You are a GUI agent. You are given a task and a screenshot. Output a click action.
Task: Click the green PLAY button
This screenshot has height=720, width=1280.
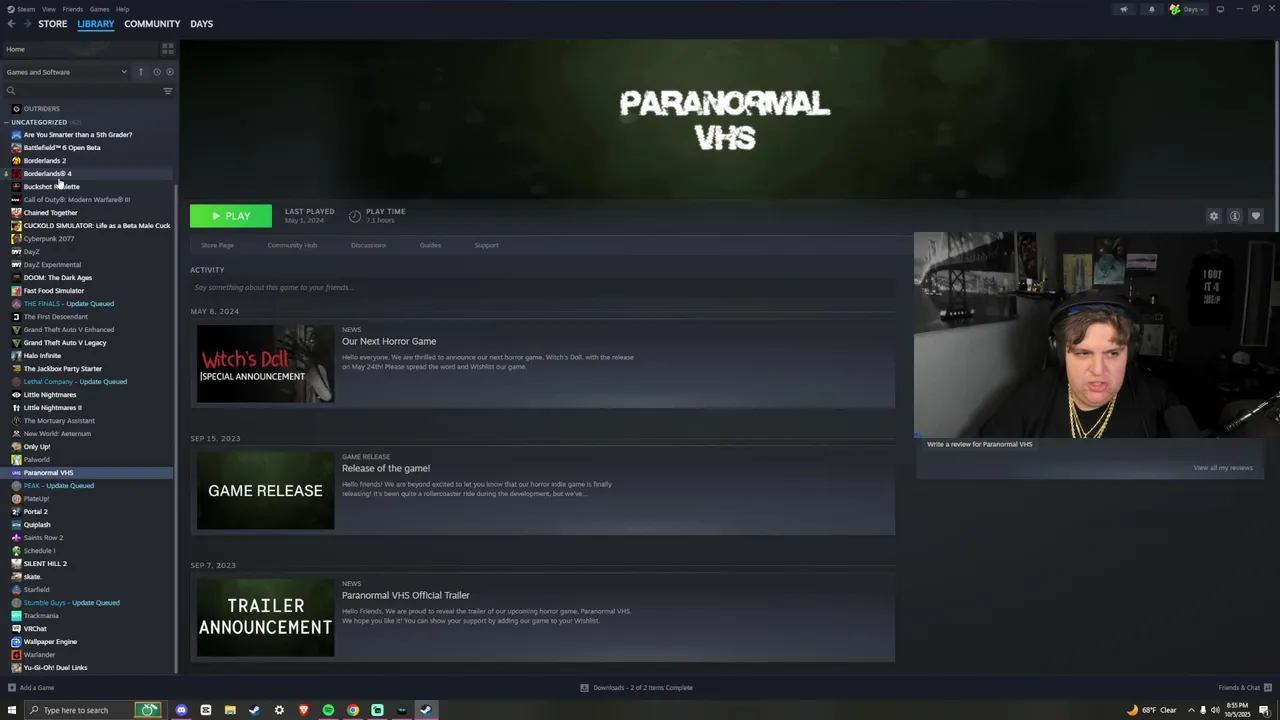pos(231,216)
